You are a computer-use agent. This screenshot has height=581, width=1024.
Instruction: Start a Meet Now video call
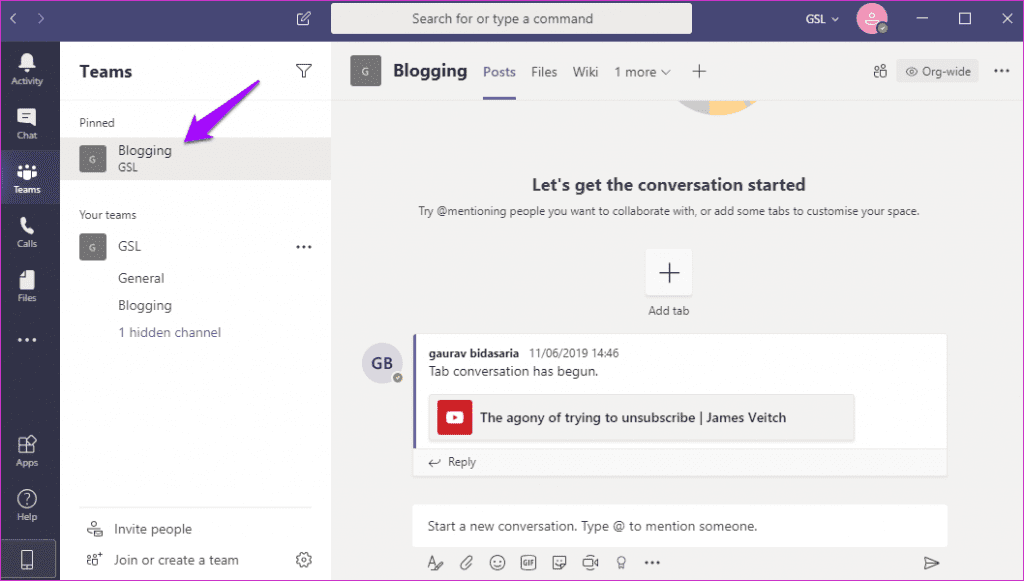click(590, 562)
